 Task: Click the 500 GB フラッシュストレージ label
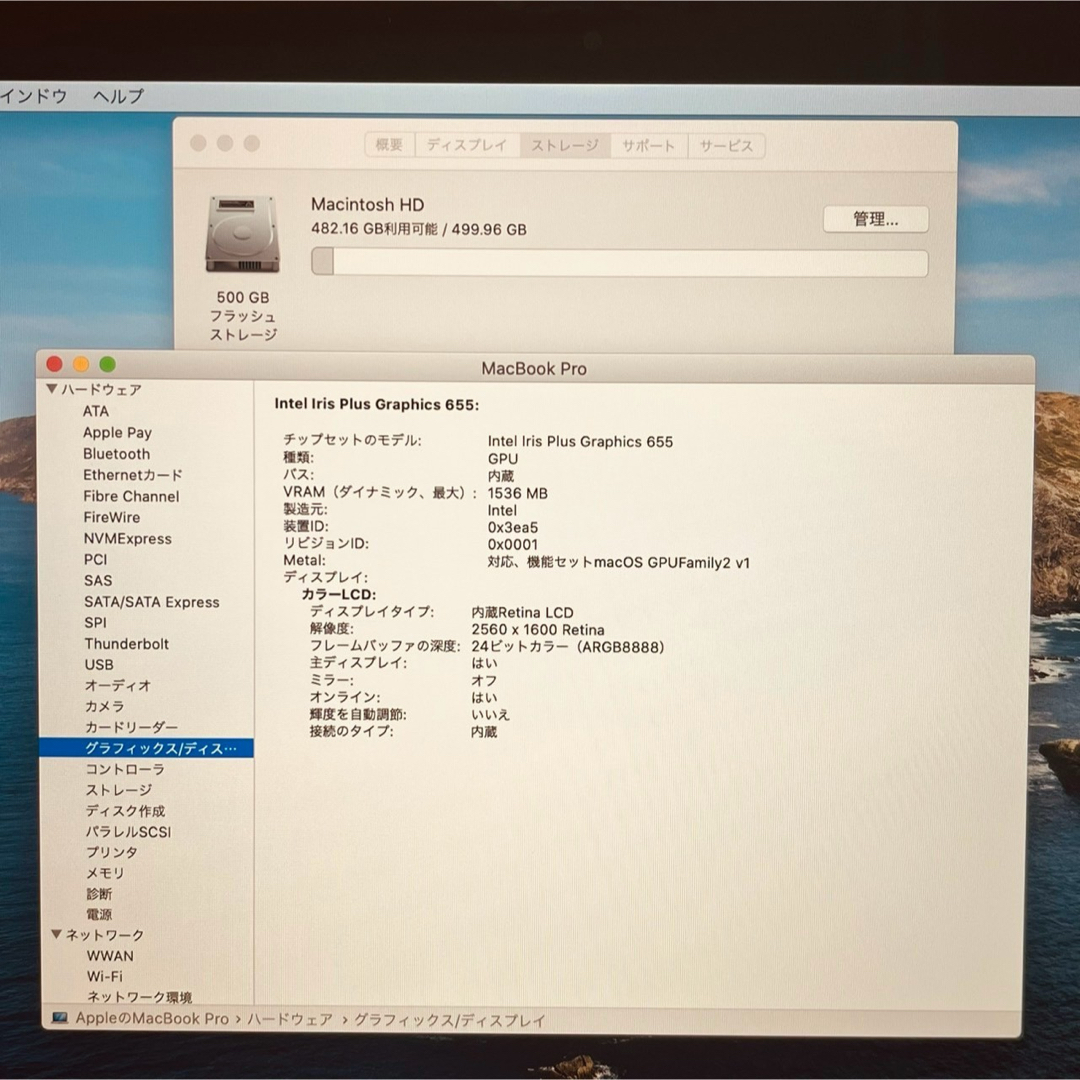(243, 316)
